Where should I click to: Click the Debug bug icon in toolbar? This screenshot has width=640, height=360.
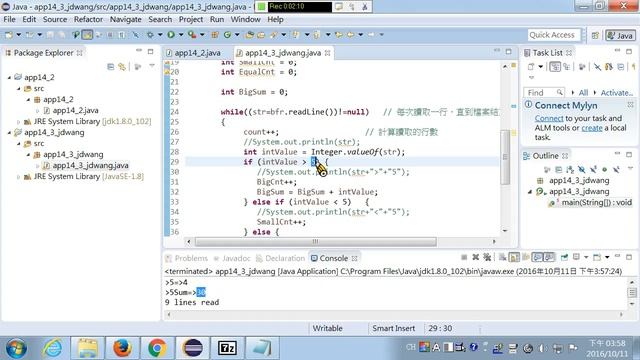point(150,35)
